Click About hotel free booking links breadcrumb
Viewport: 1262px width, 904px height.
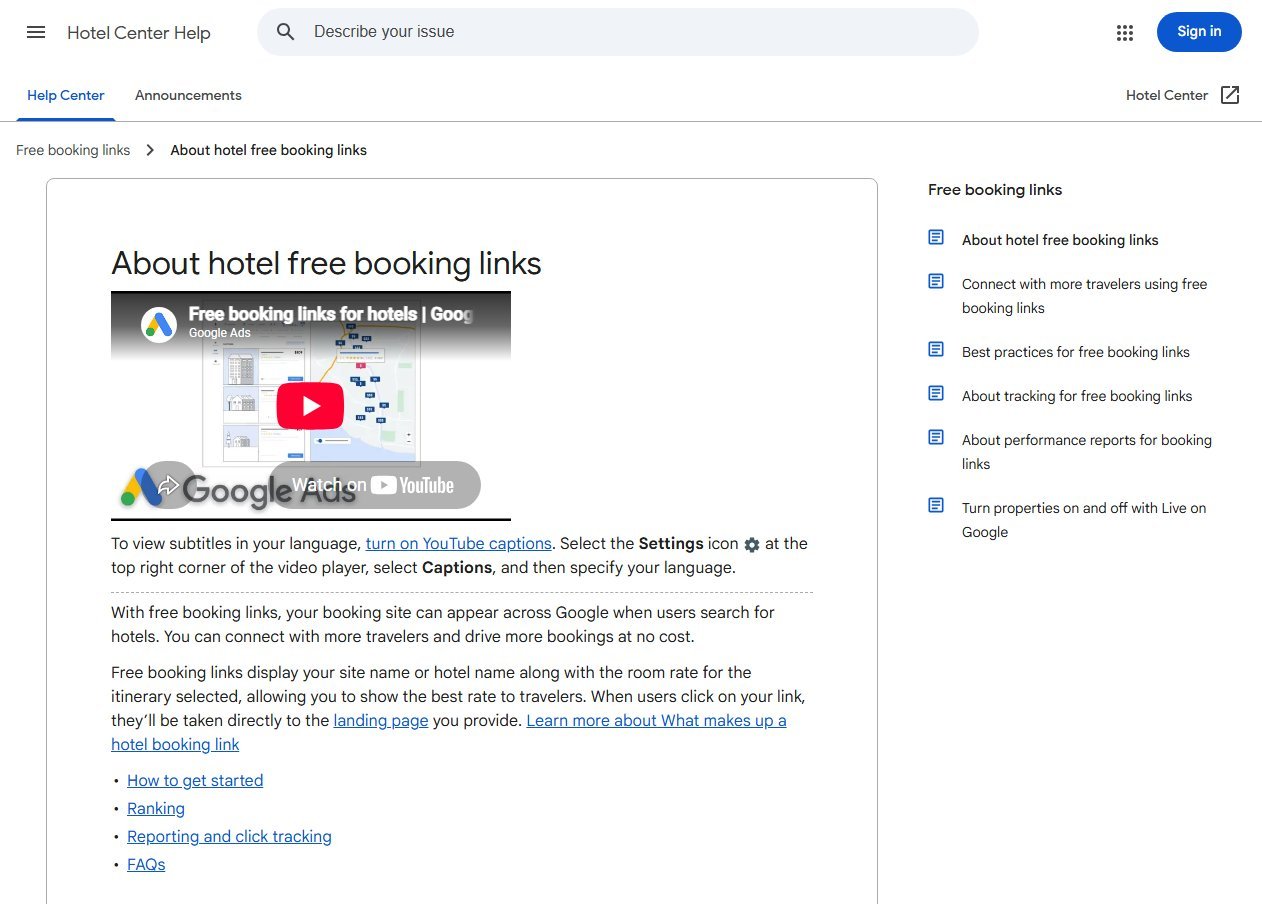[268, 150]
